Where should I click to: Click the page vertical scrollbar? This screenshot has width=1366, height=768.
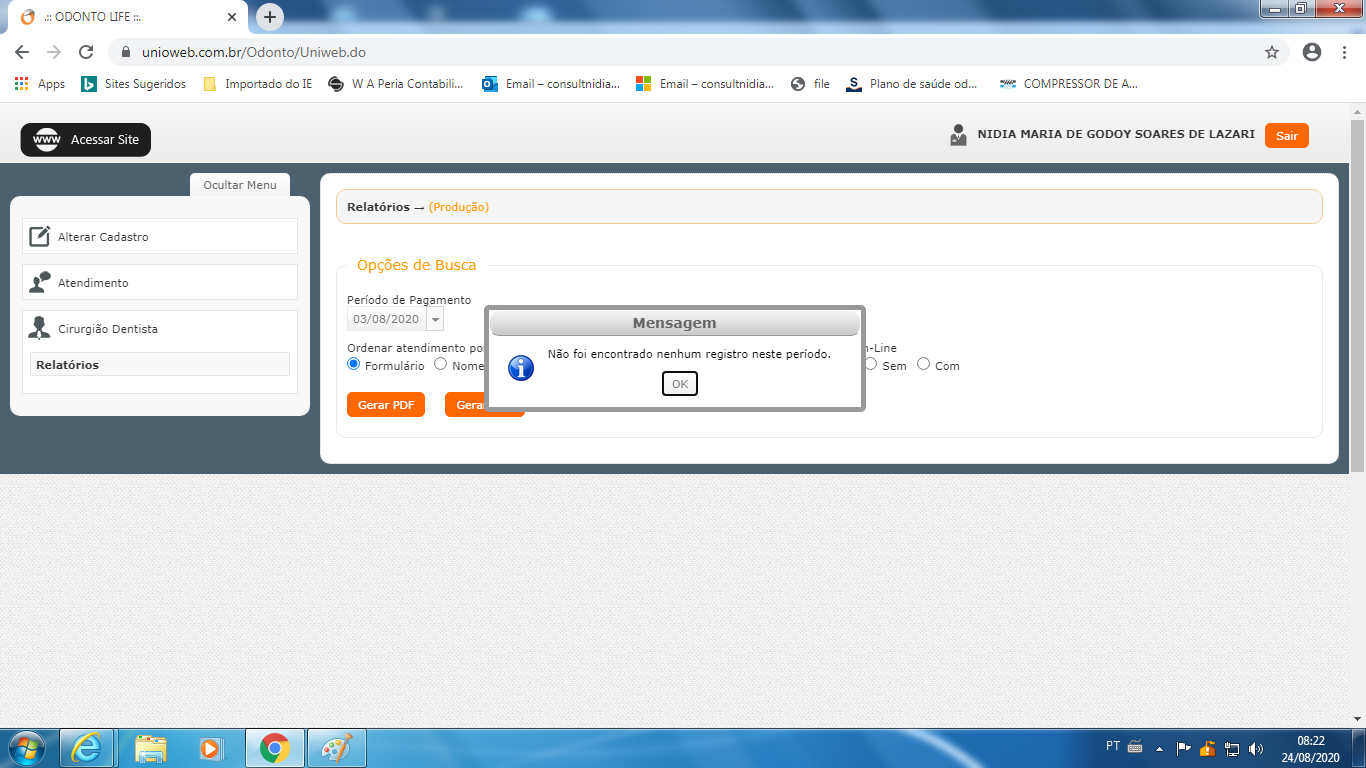(x=1357, y=295)
